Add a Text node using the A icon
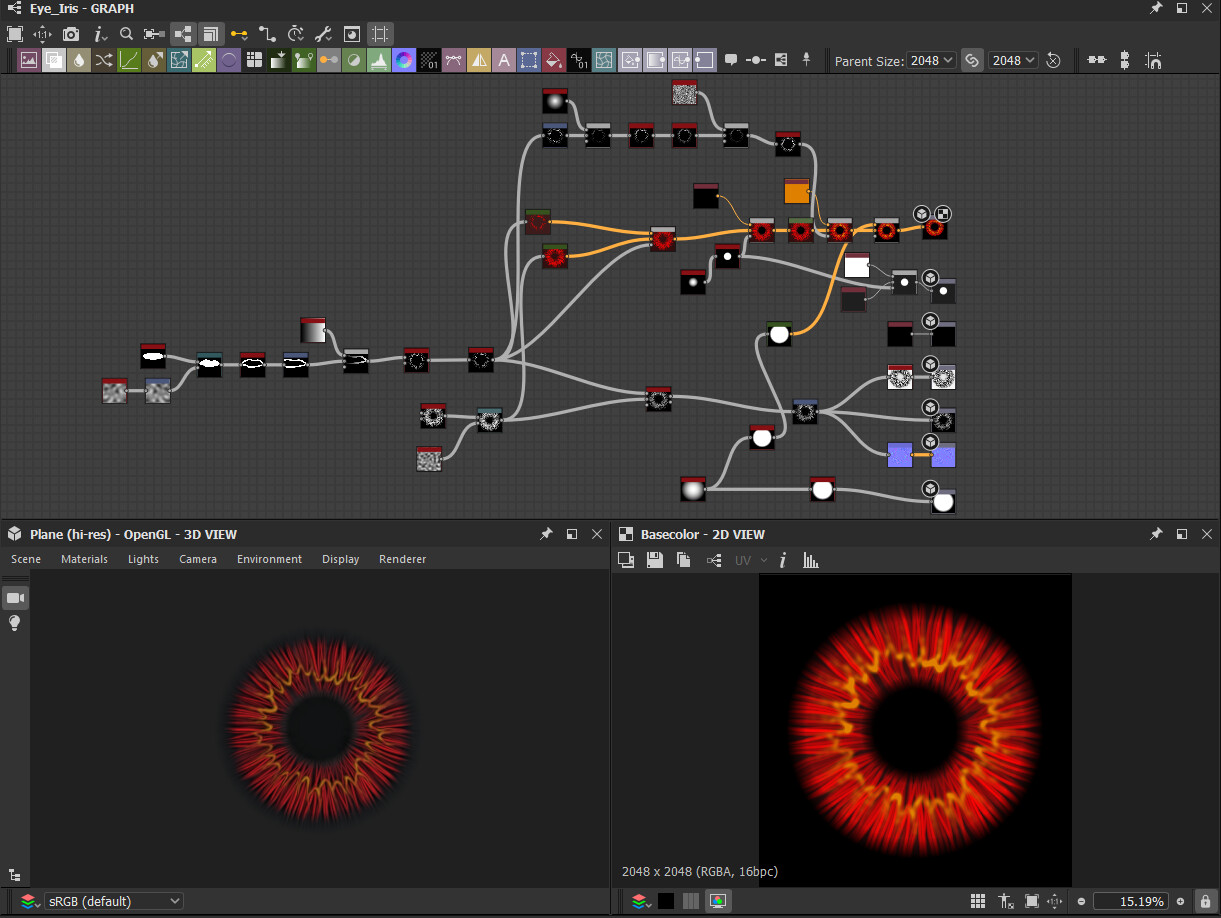Image resolution: width=1221 pixels, height=918 pixels. (x=504, y=60)
